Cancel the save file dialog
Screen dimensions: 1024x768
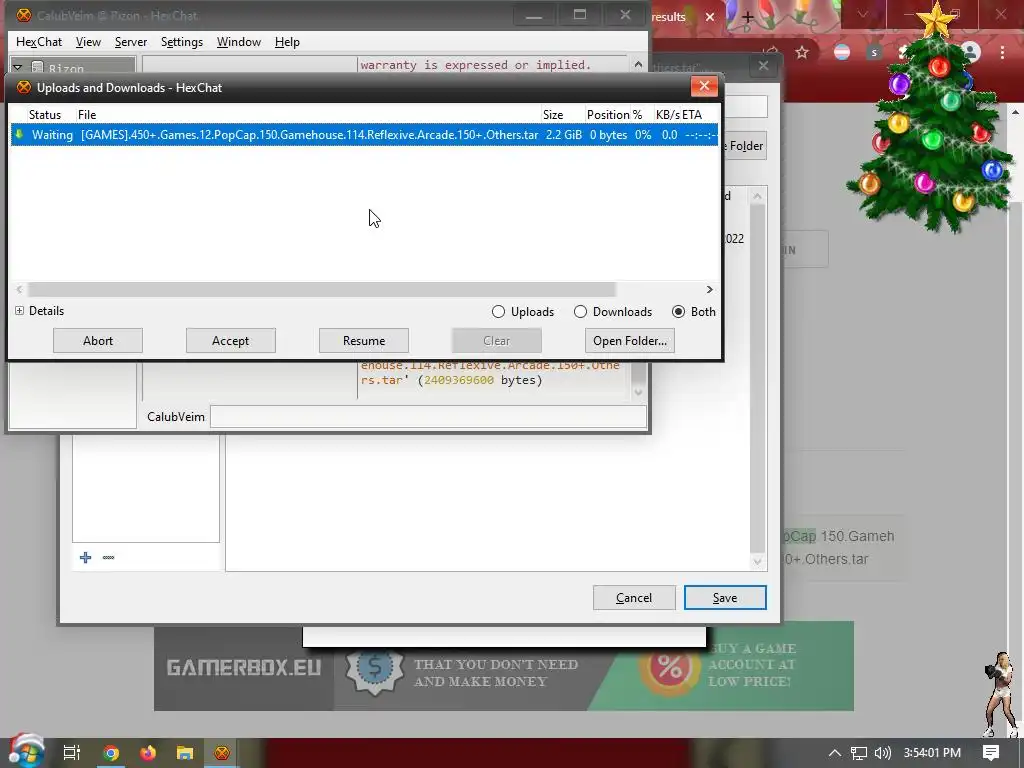click(633, 598)
